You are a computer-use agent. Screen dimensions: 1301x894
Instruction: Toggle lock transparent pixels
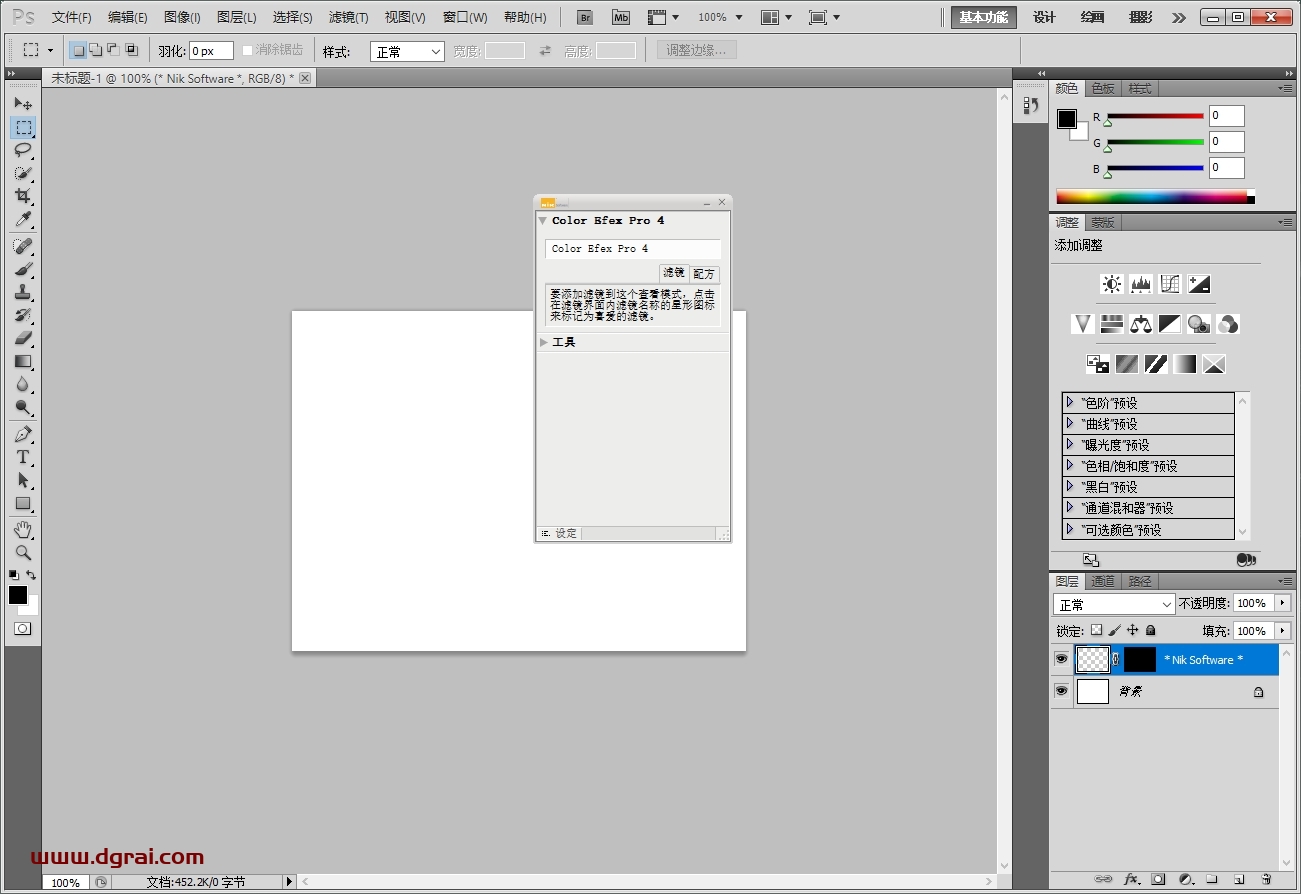click(1096, 631)
